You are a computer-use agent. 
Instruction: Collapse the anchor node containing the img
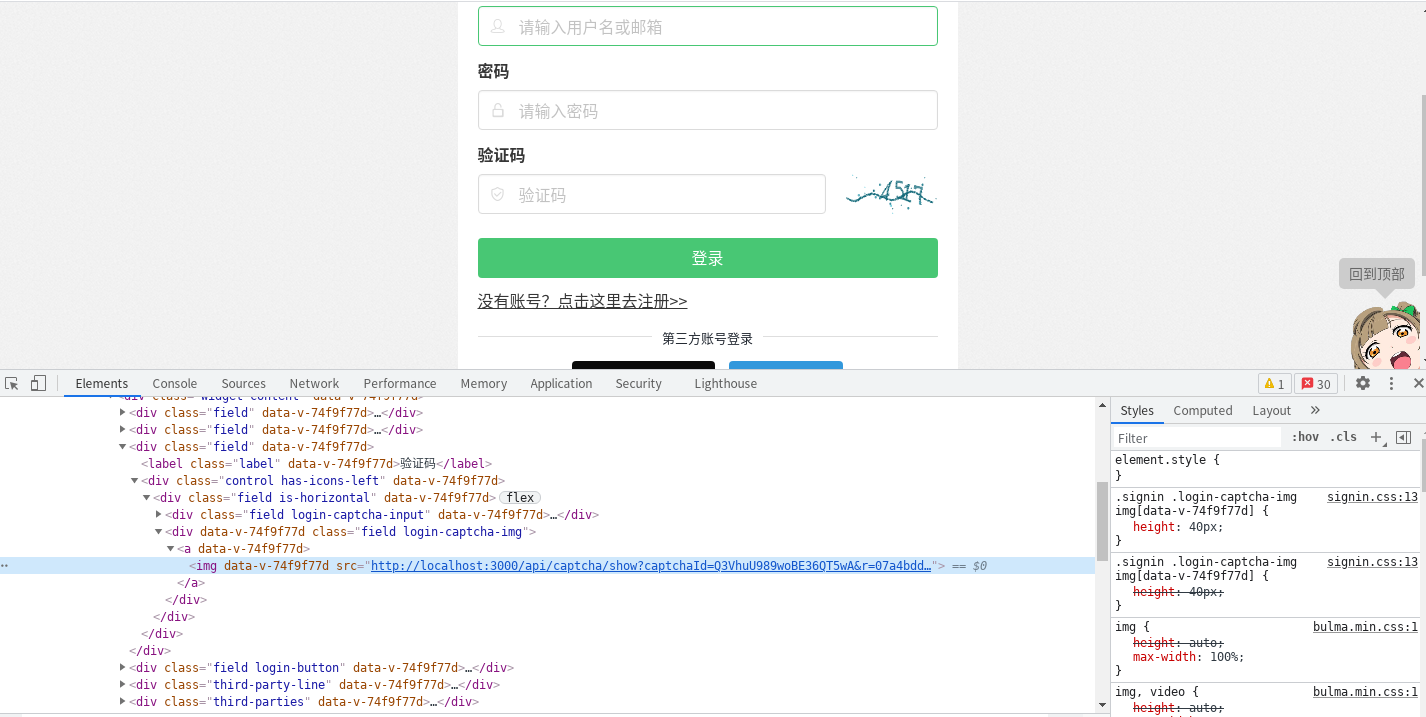[x=170, y=549]
